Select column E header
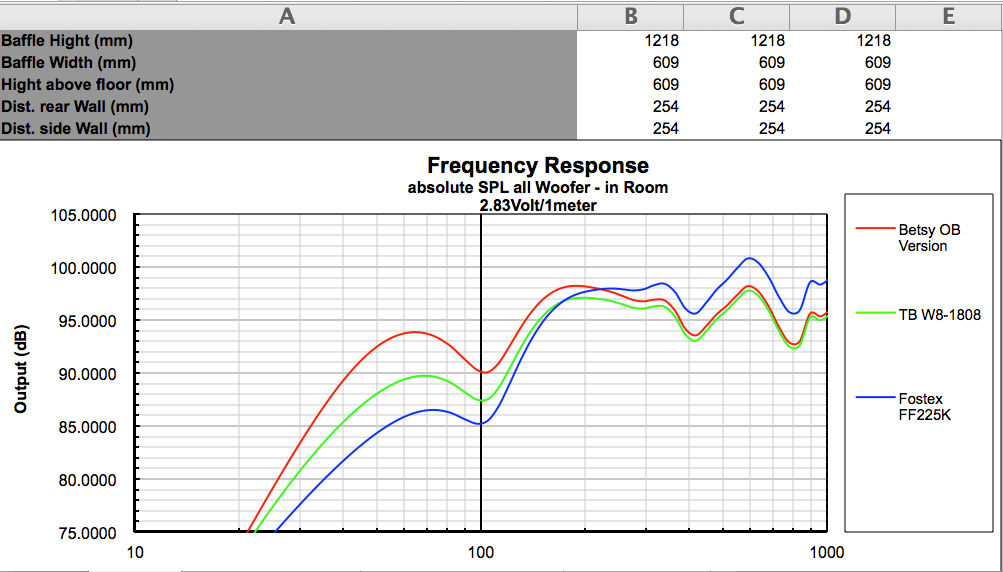The height and width of the screenshot is (572, 1003). [949, 16]
